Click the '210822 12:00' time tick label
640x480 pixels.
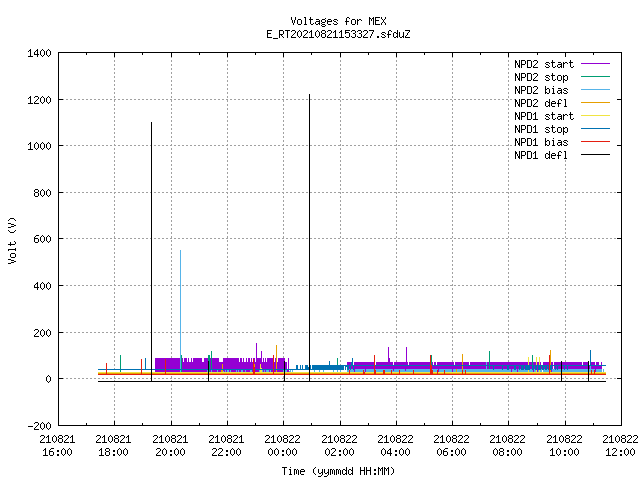620,446
